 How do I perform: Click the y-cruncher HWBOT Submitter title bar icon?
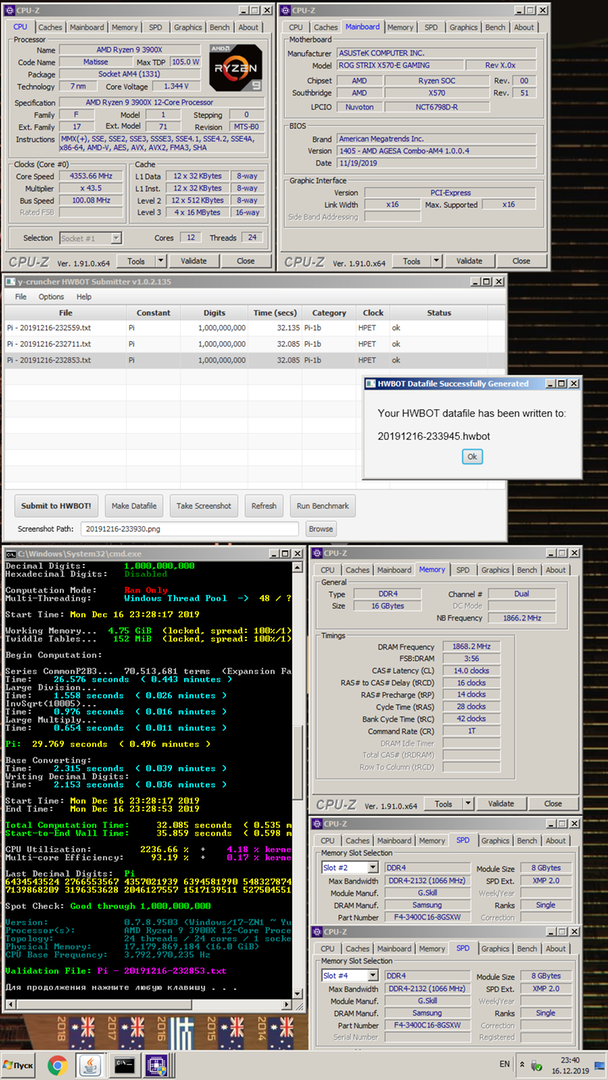[10, 282]
